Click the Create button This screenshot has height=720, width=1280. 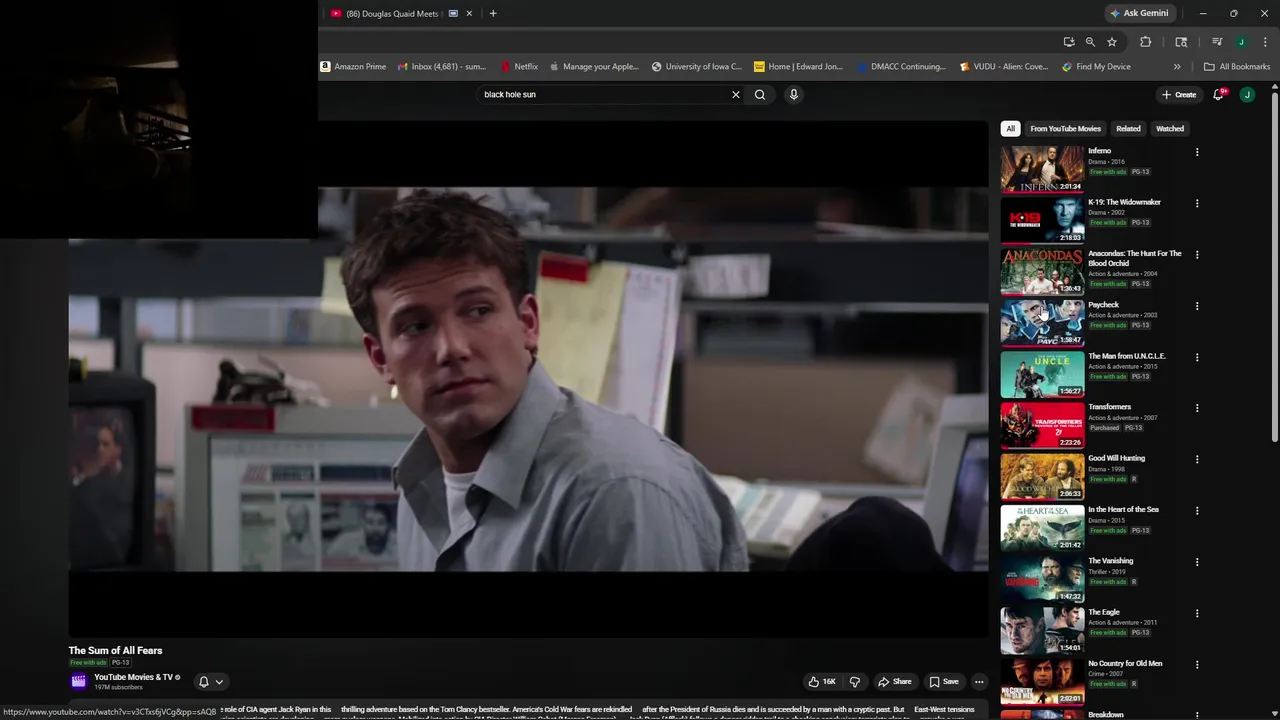pos(1179,95)
